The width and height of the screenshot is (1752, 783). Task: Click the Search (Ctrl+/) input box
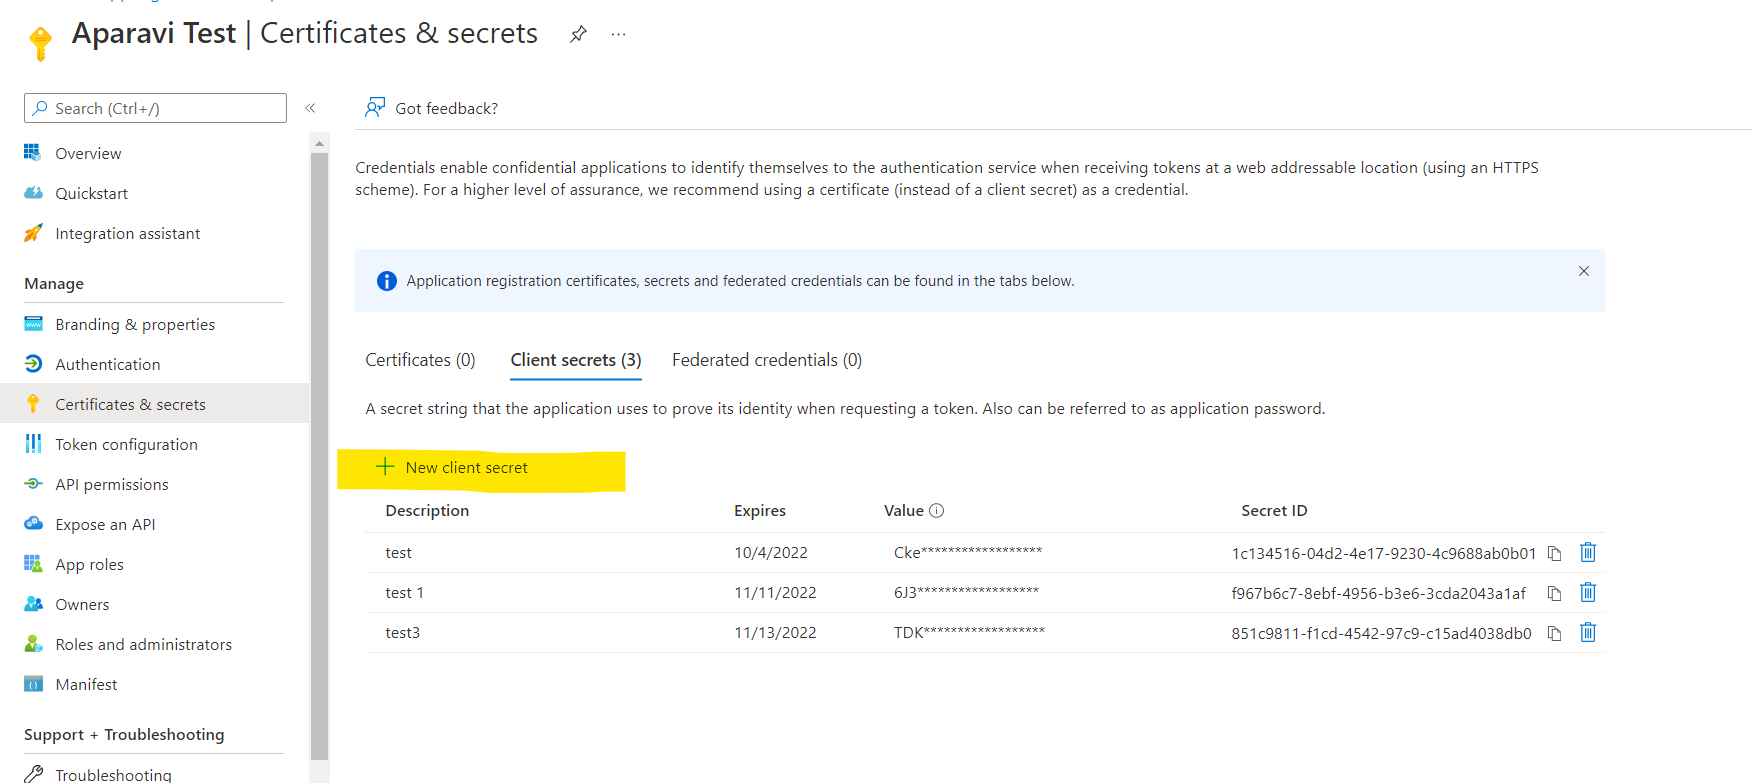(x=155, y=108)
